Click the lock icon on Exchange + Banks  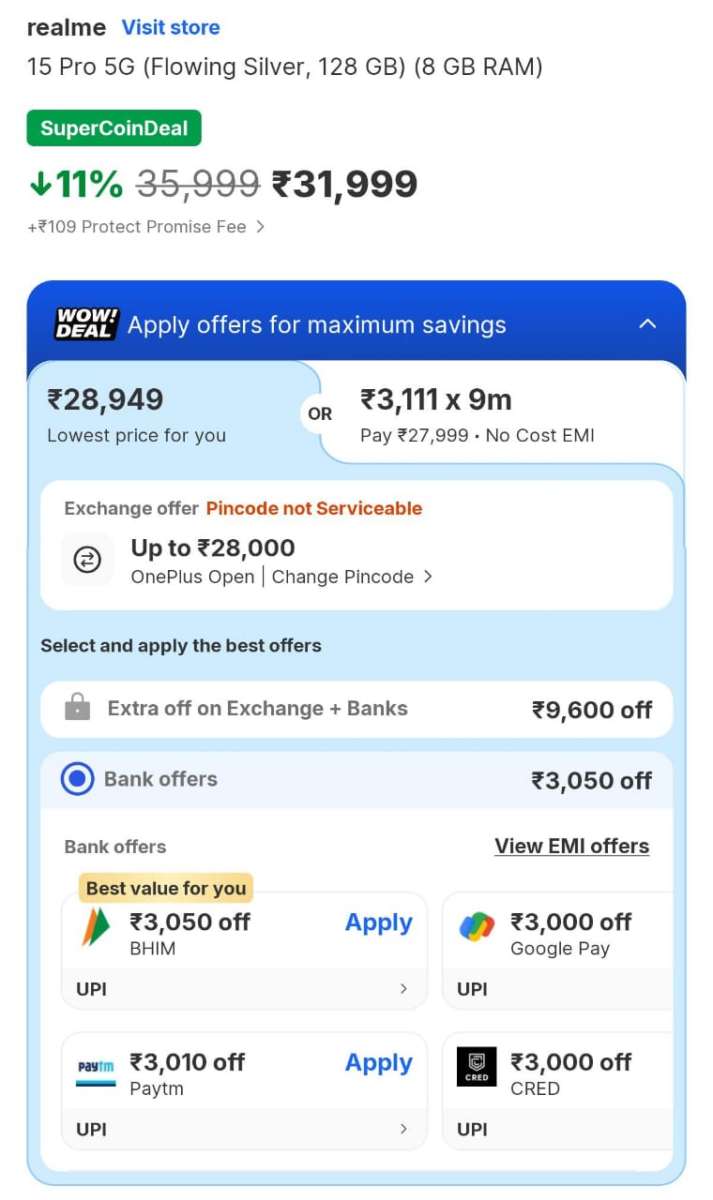pos(79,708)
